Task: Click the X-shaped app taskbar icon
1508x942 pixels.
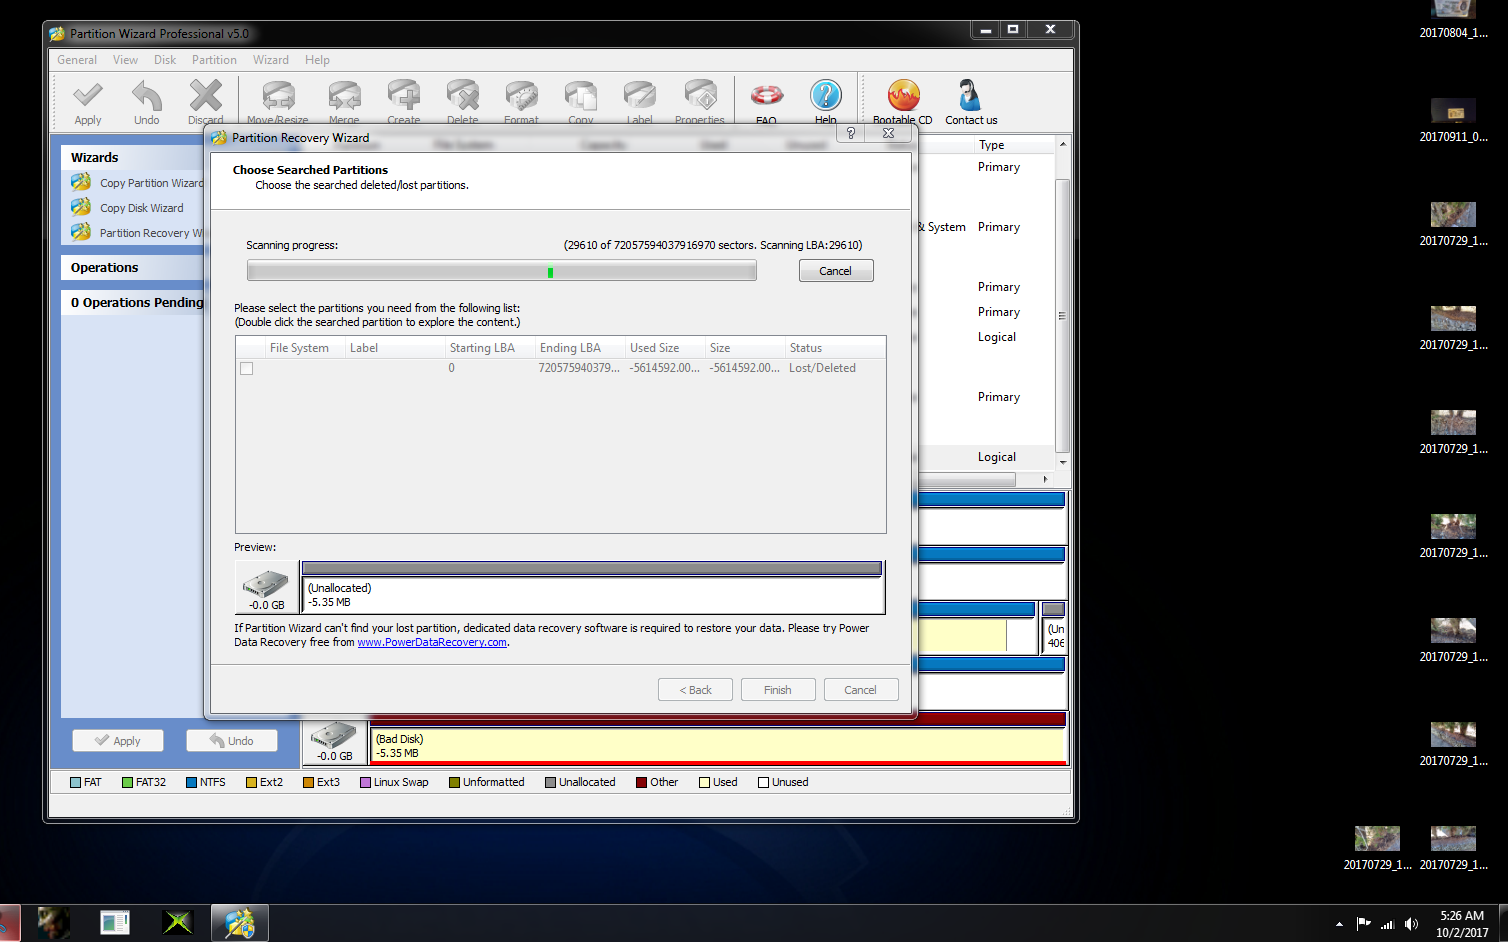Action: (x=177, y=923)
